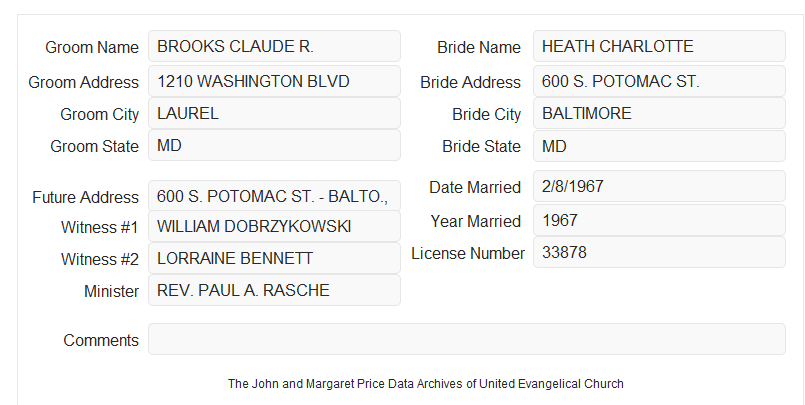Screen dimensions: 805x405
Task: Click the Date Married field
Action: 659,186
